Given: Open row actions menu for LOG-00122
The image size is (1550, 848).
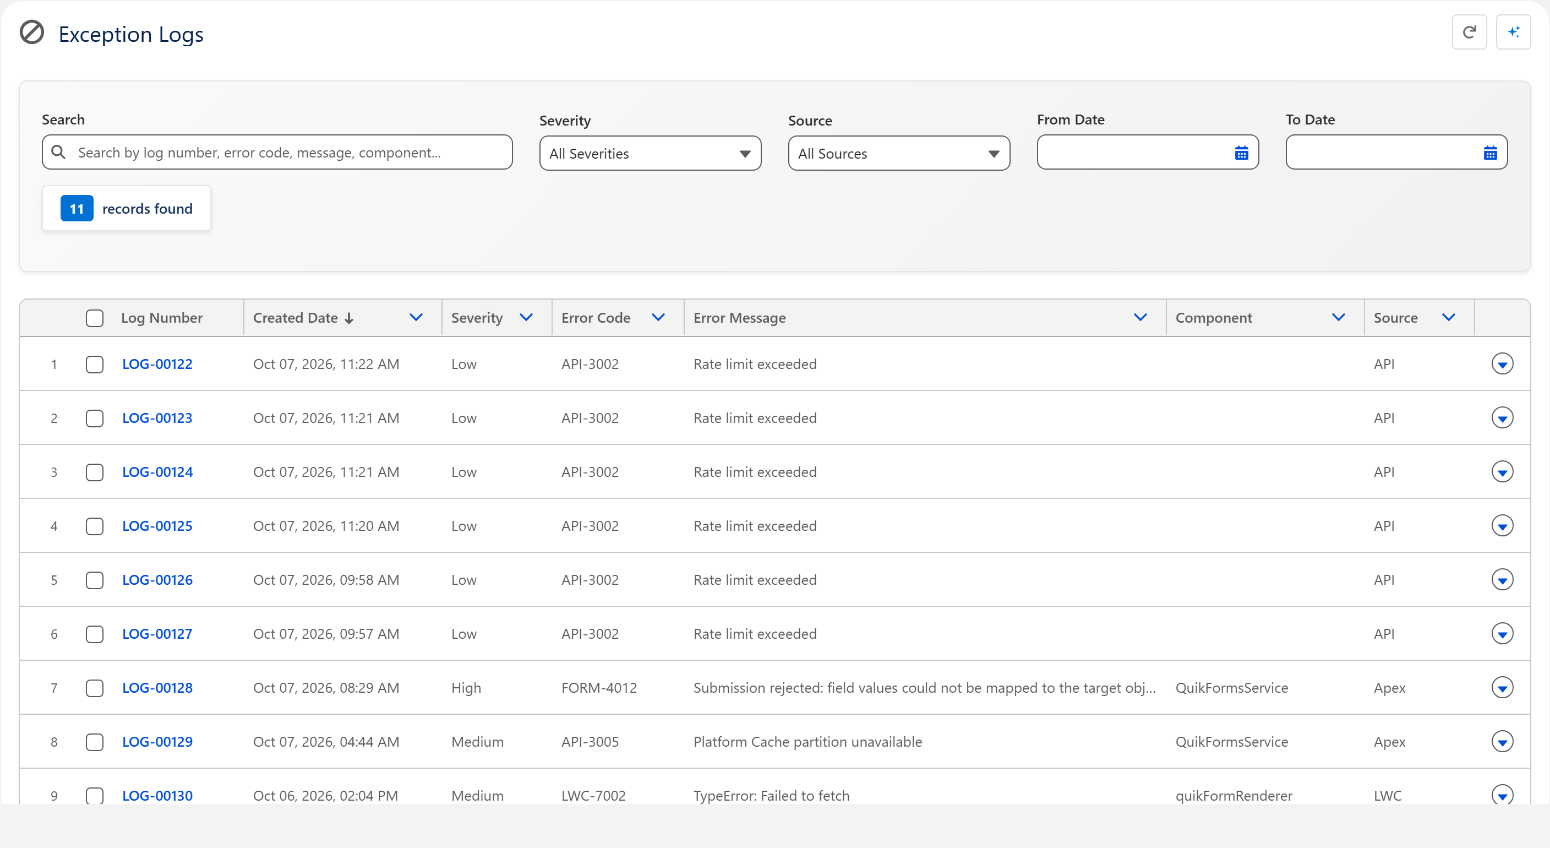Looking at the screenshot, I should click(1502, 364).
